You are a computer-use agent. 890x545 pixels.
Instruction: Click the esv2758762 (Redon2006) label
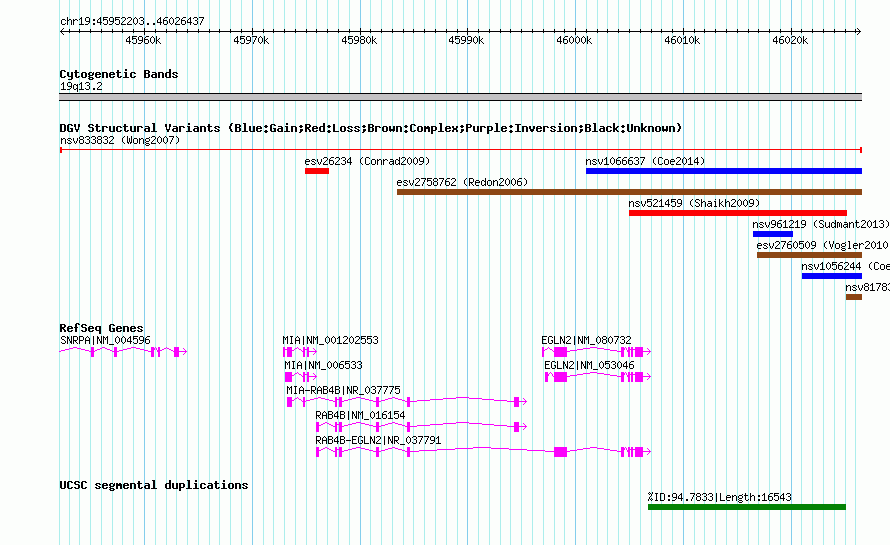click(x=462, y=182)
